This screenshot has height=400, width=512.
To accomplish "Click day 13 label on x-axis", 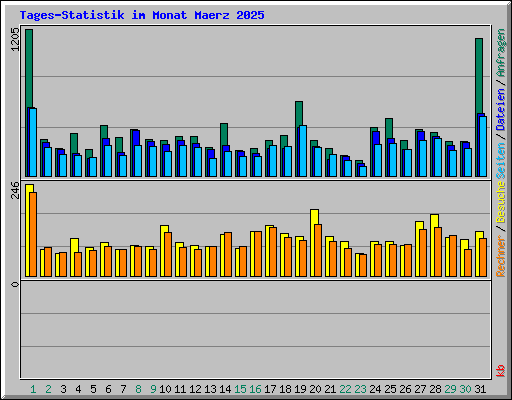I will (x=210, y=389).
